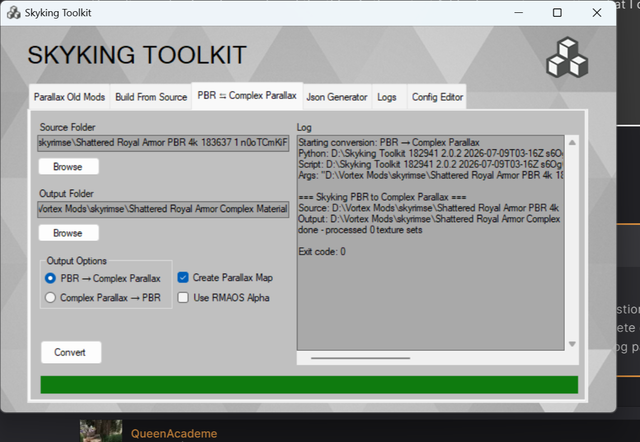Click QueenAcademe username in background page
The height and width of the screenshot is (442, 640).
tap(174, 433)
